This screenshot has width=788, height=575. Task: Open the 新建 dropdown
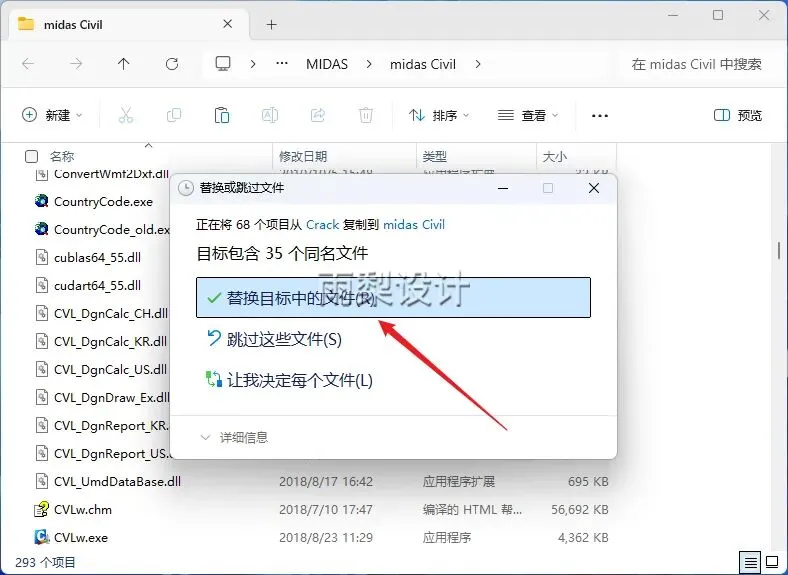[x=52, y=115]
